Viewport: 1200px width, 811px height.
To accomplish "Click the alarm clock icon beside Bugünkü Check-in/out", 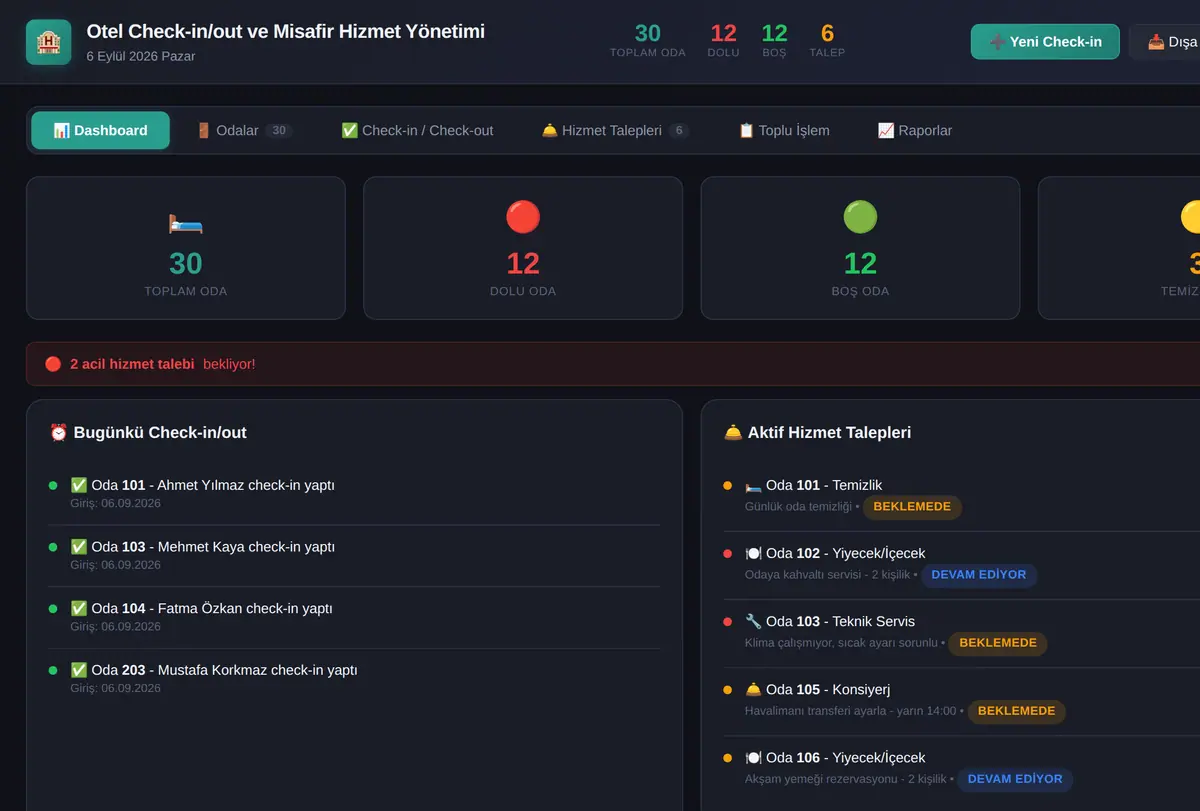I will [x=59, y=433].
